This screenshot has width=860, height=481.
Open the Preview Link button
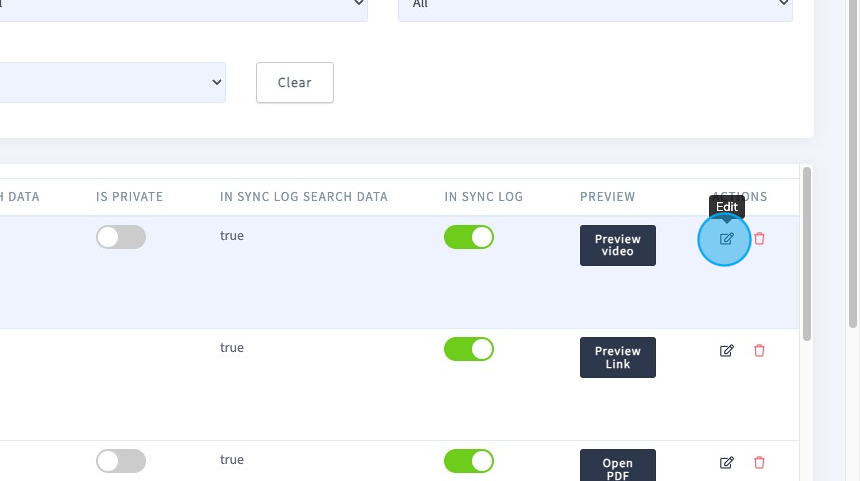point(618,357)
